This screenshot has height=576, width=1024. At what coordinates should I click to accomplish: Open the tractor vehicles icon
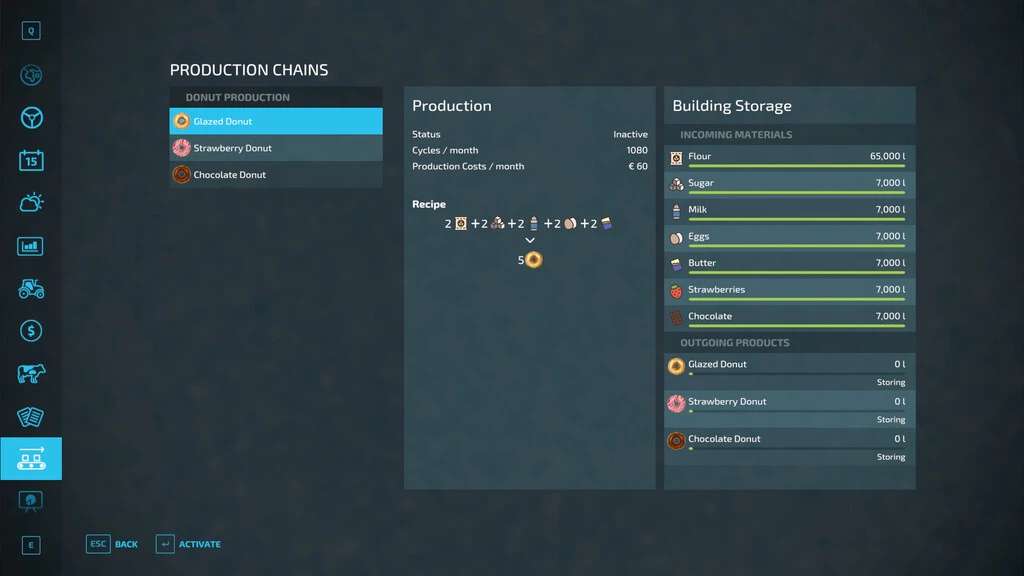click(31, 288)
